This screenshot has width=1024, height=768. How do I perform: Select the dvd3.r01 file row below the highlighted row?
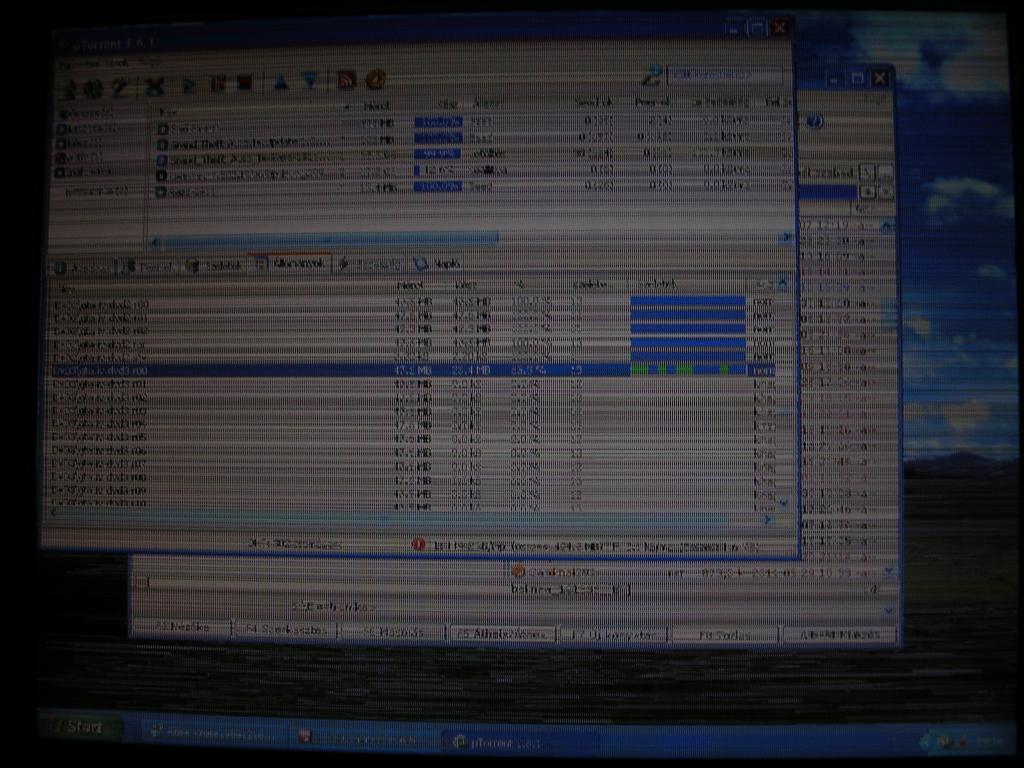click(x=413, y=384)
